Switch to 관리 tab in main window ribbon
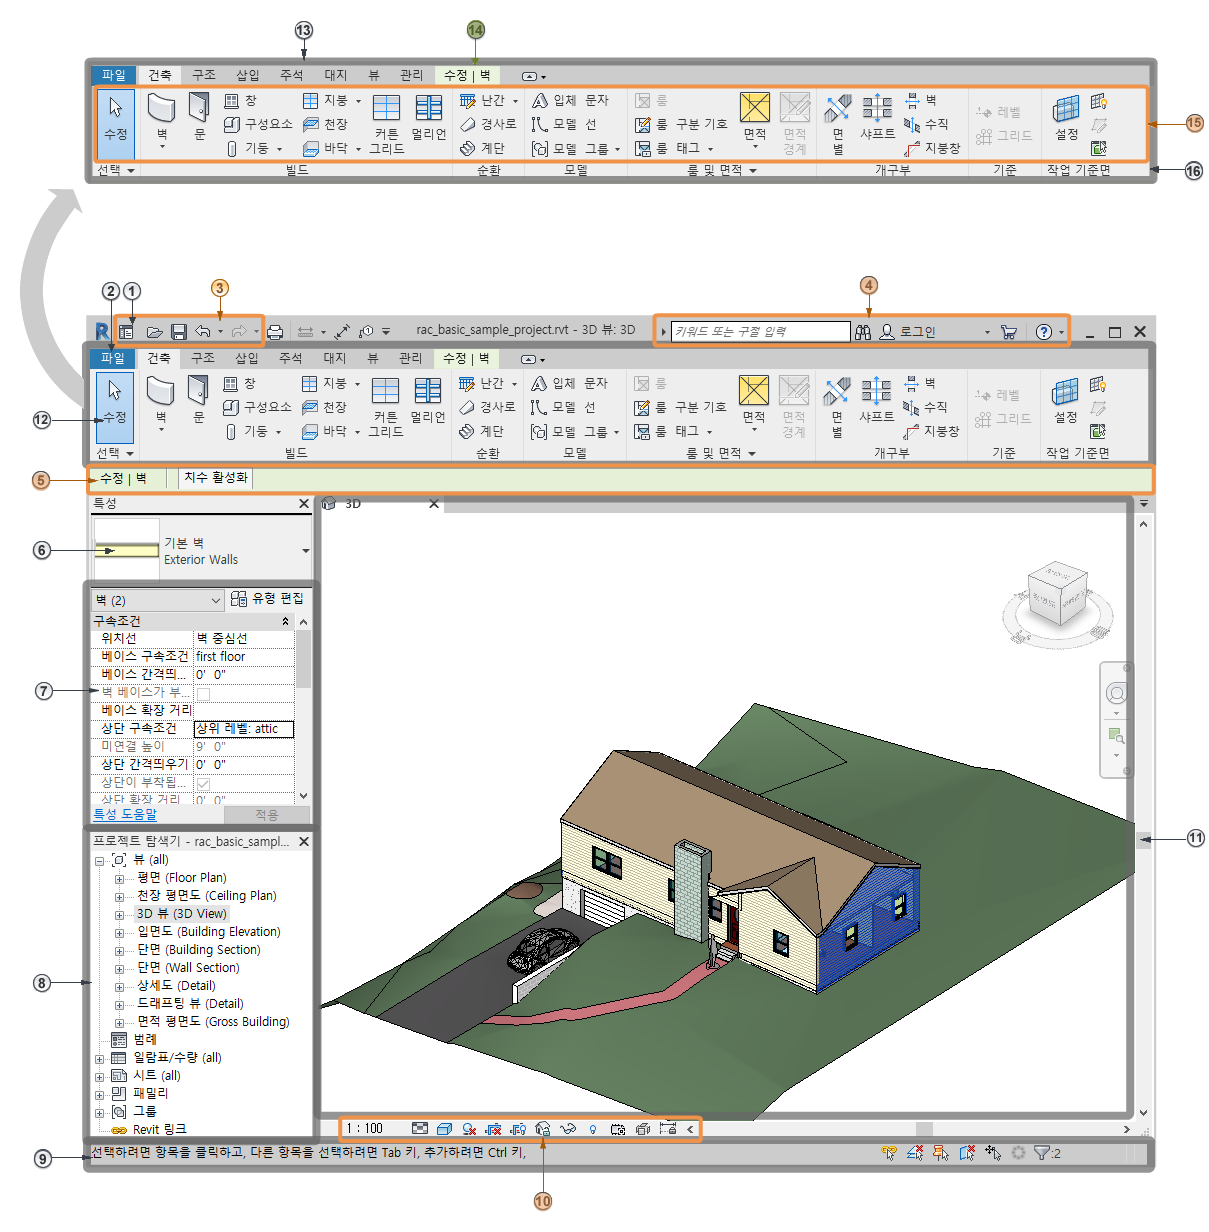Screen dimensions: 1209x1232 coord(410,358)
